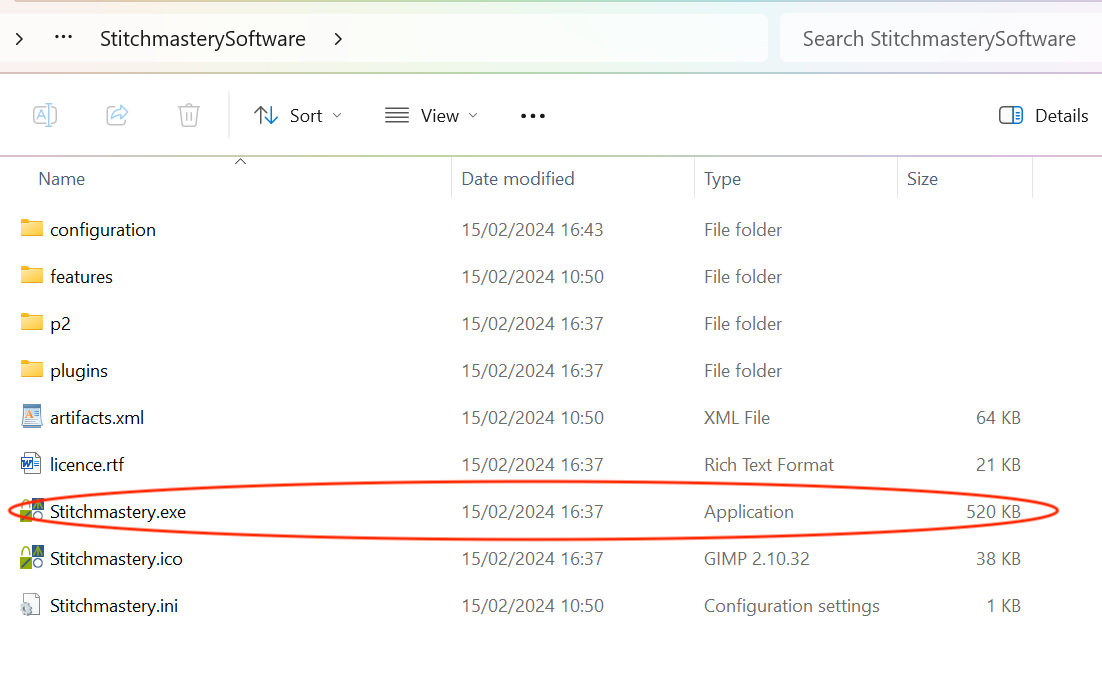Viewport: 1102px width, 700px height.
Task: Select the Stitchmastery.exe file name
Action: point(118,512)
